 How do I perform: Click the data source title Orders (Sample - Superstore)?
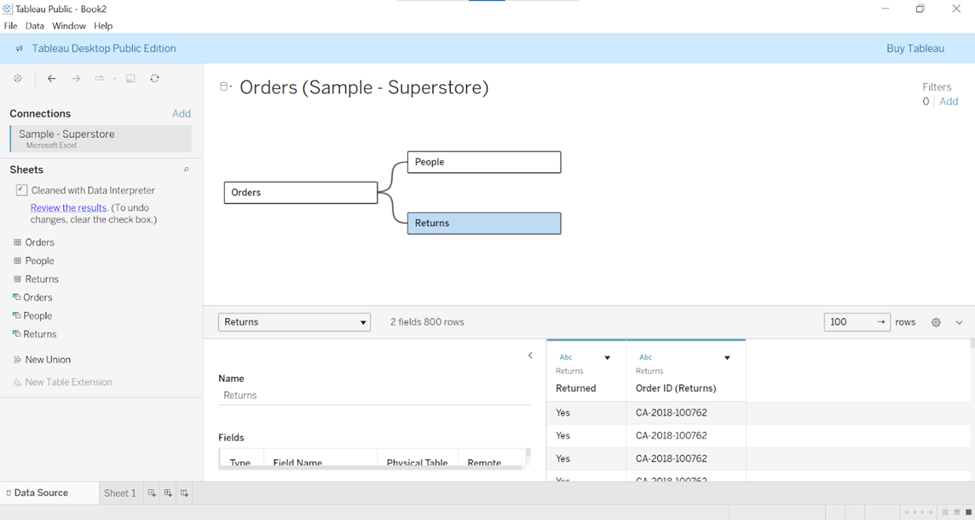tap(364, 87)
